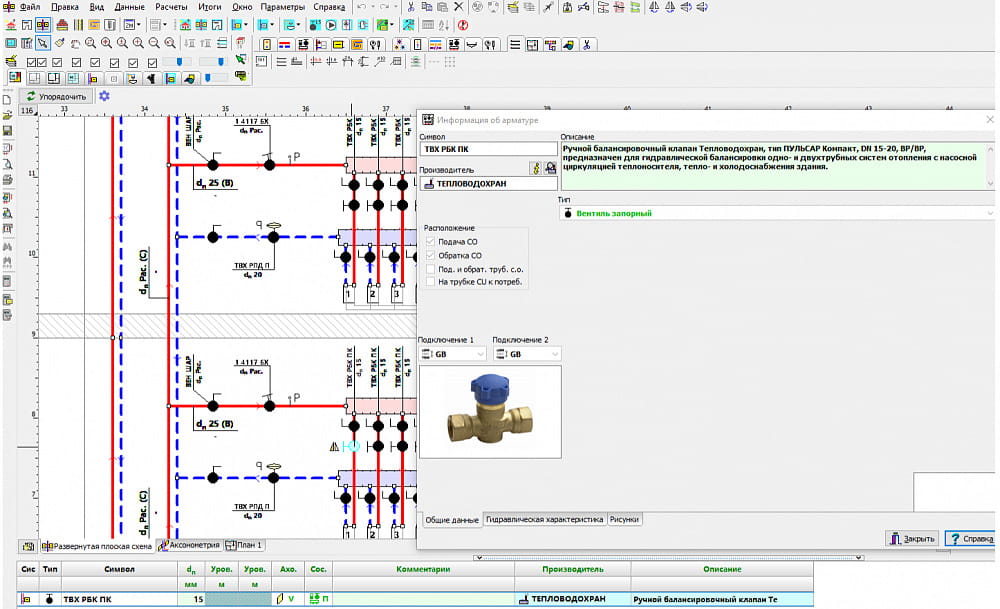
Task: Click the Paste clipboard toolbar icon
Action: point(441,7)
